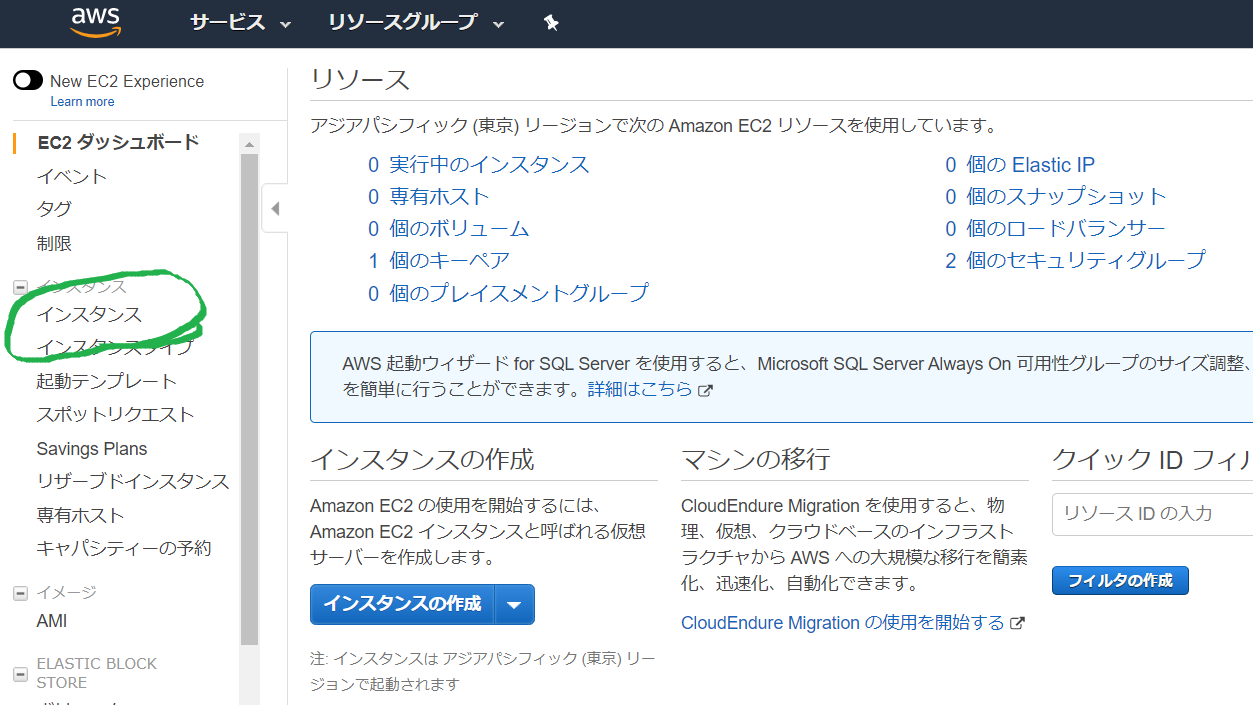Click 1 個のキーペア link
Viewport: 1253px width, 705px height.
click(439, 260)
